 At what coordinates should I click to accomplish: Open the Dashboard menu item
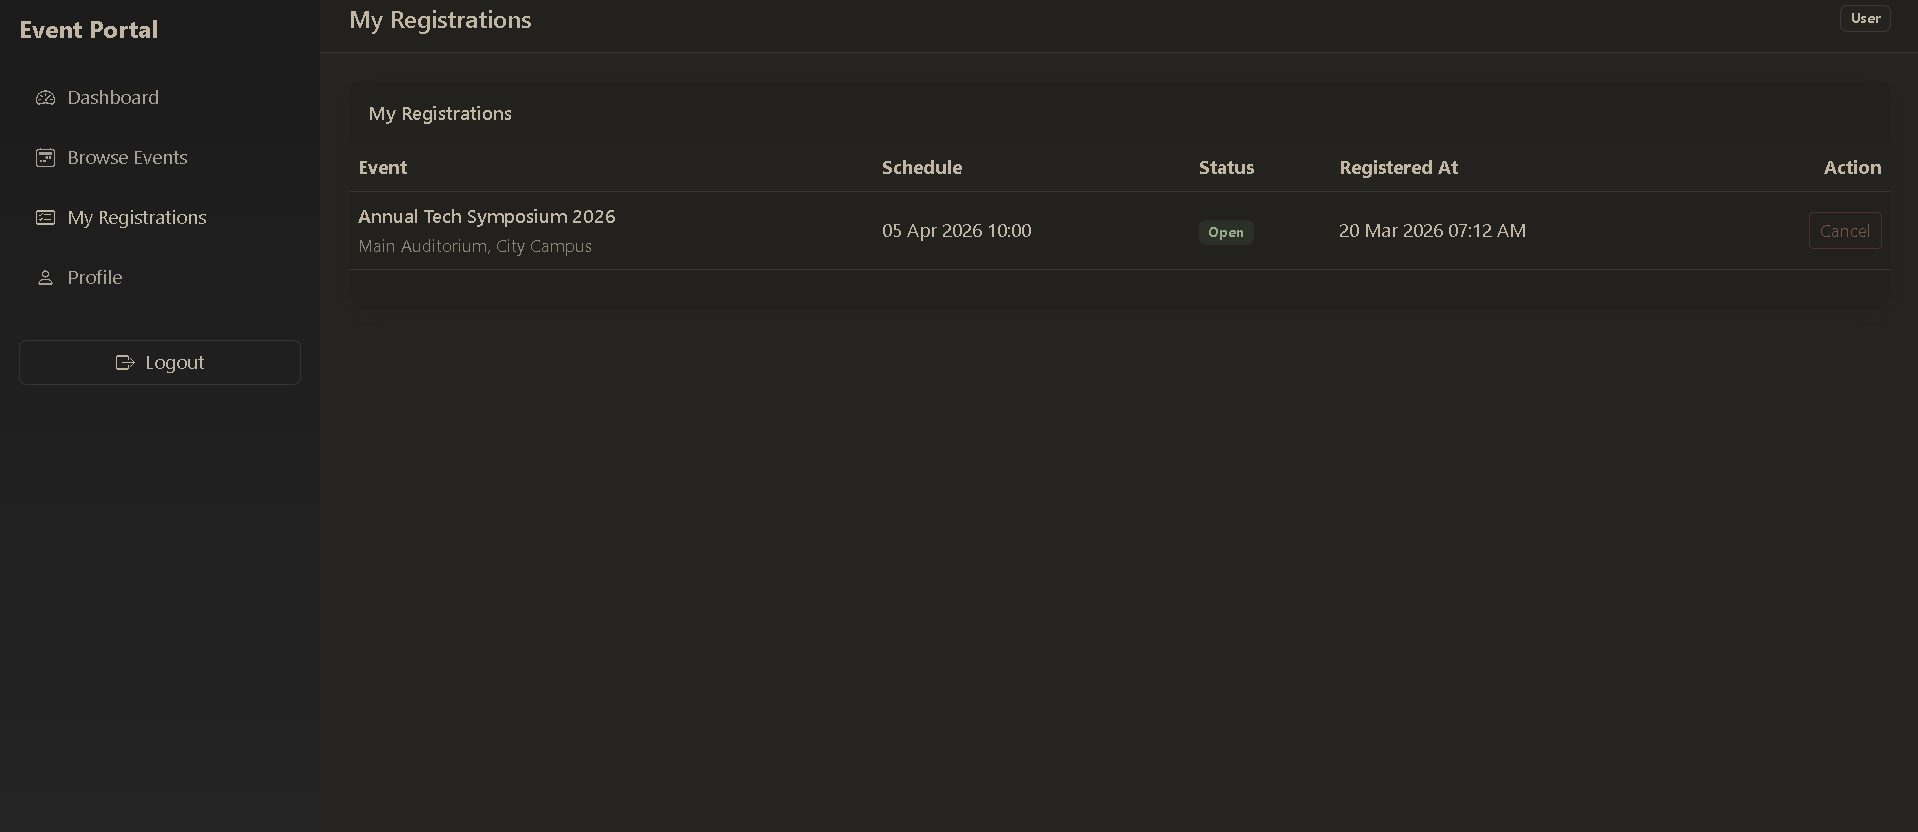tap(160, 98)
